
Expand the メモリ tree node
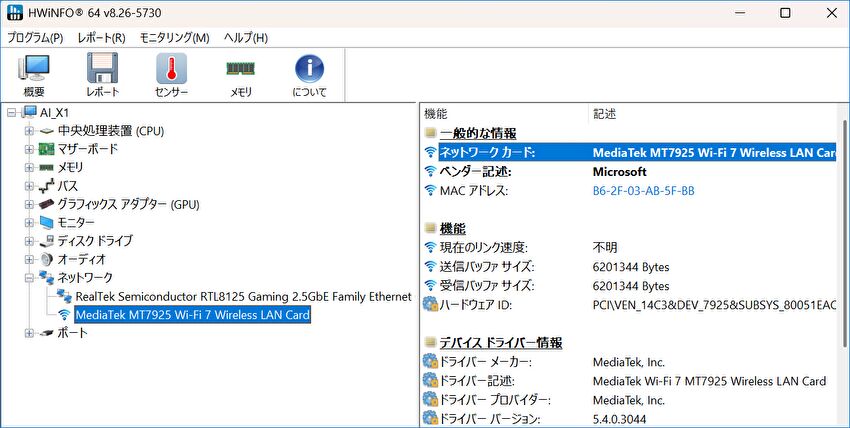coord(29,168)
